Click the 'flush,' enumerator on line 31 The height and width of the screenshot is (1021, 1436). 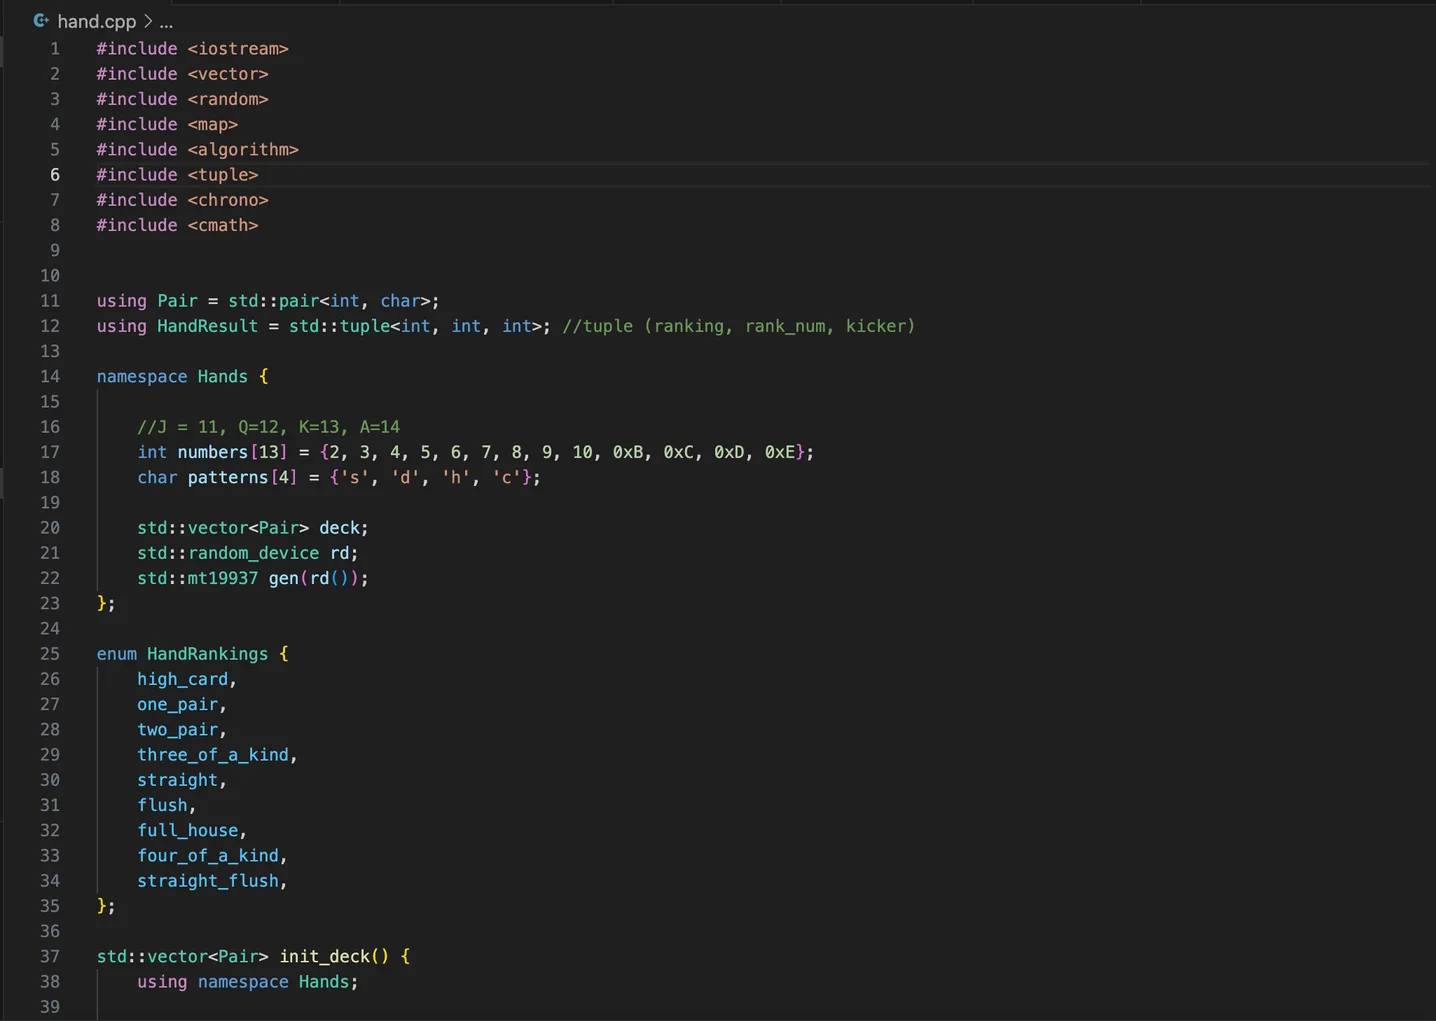coord(167,805)
